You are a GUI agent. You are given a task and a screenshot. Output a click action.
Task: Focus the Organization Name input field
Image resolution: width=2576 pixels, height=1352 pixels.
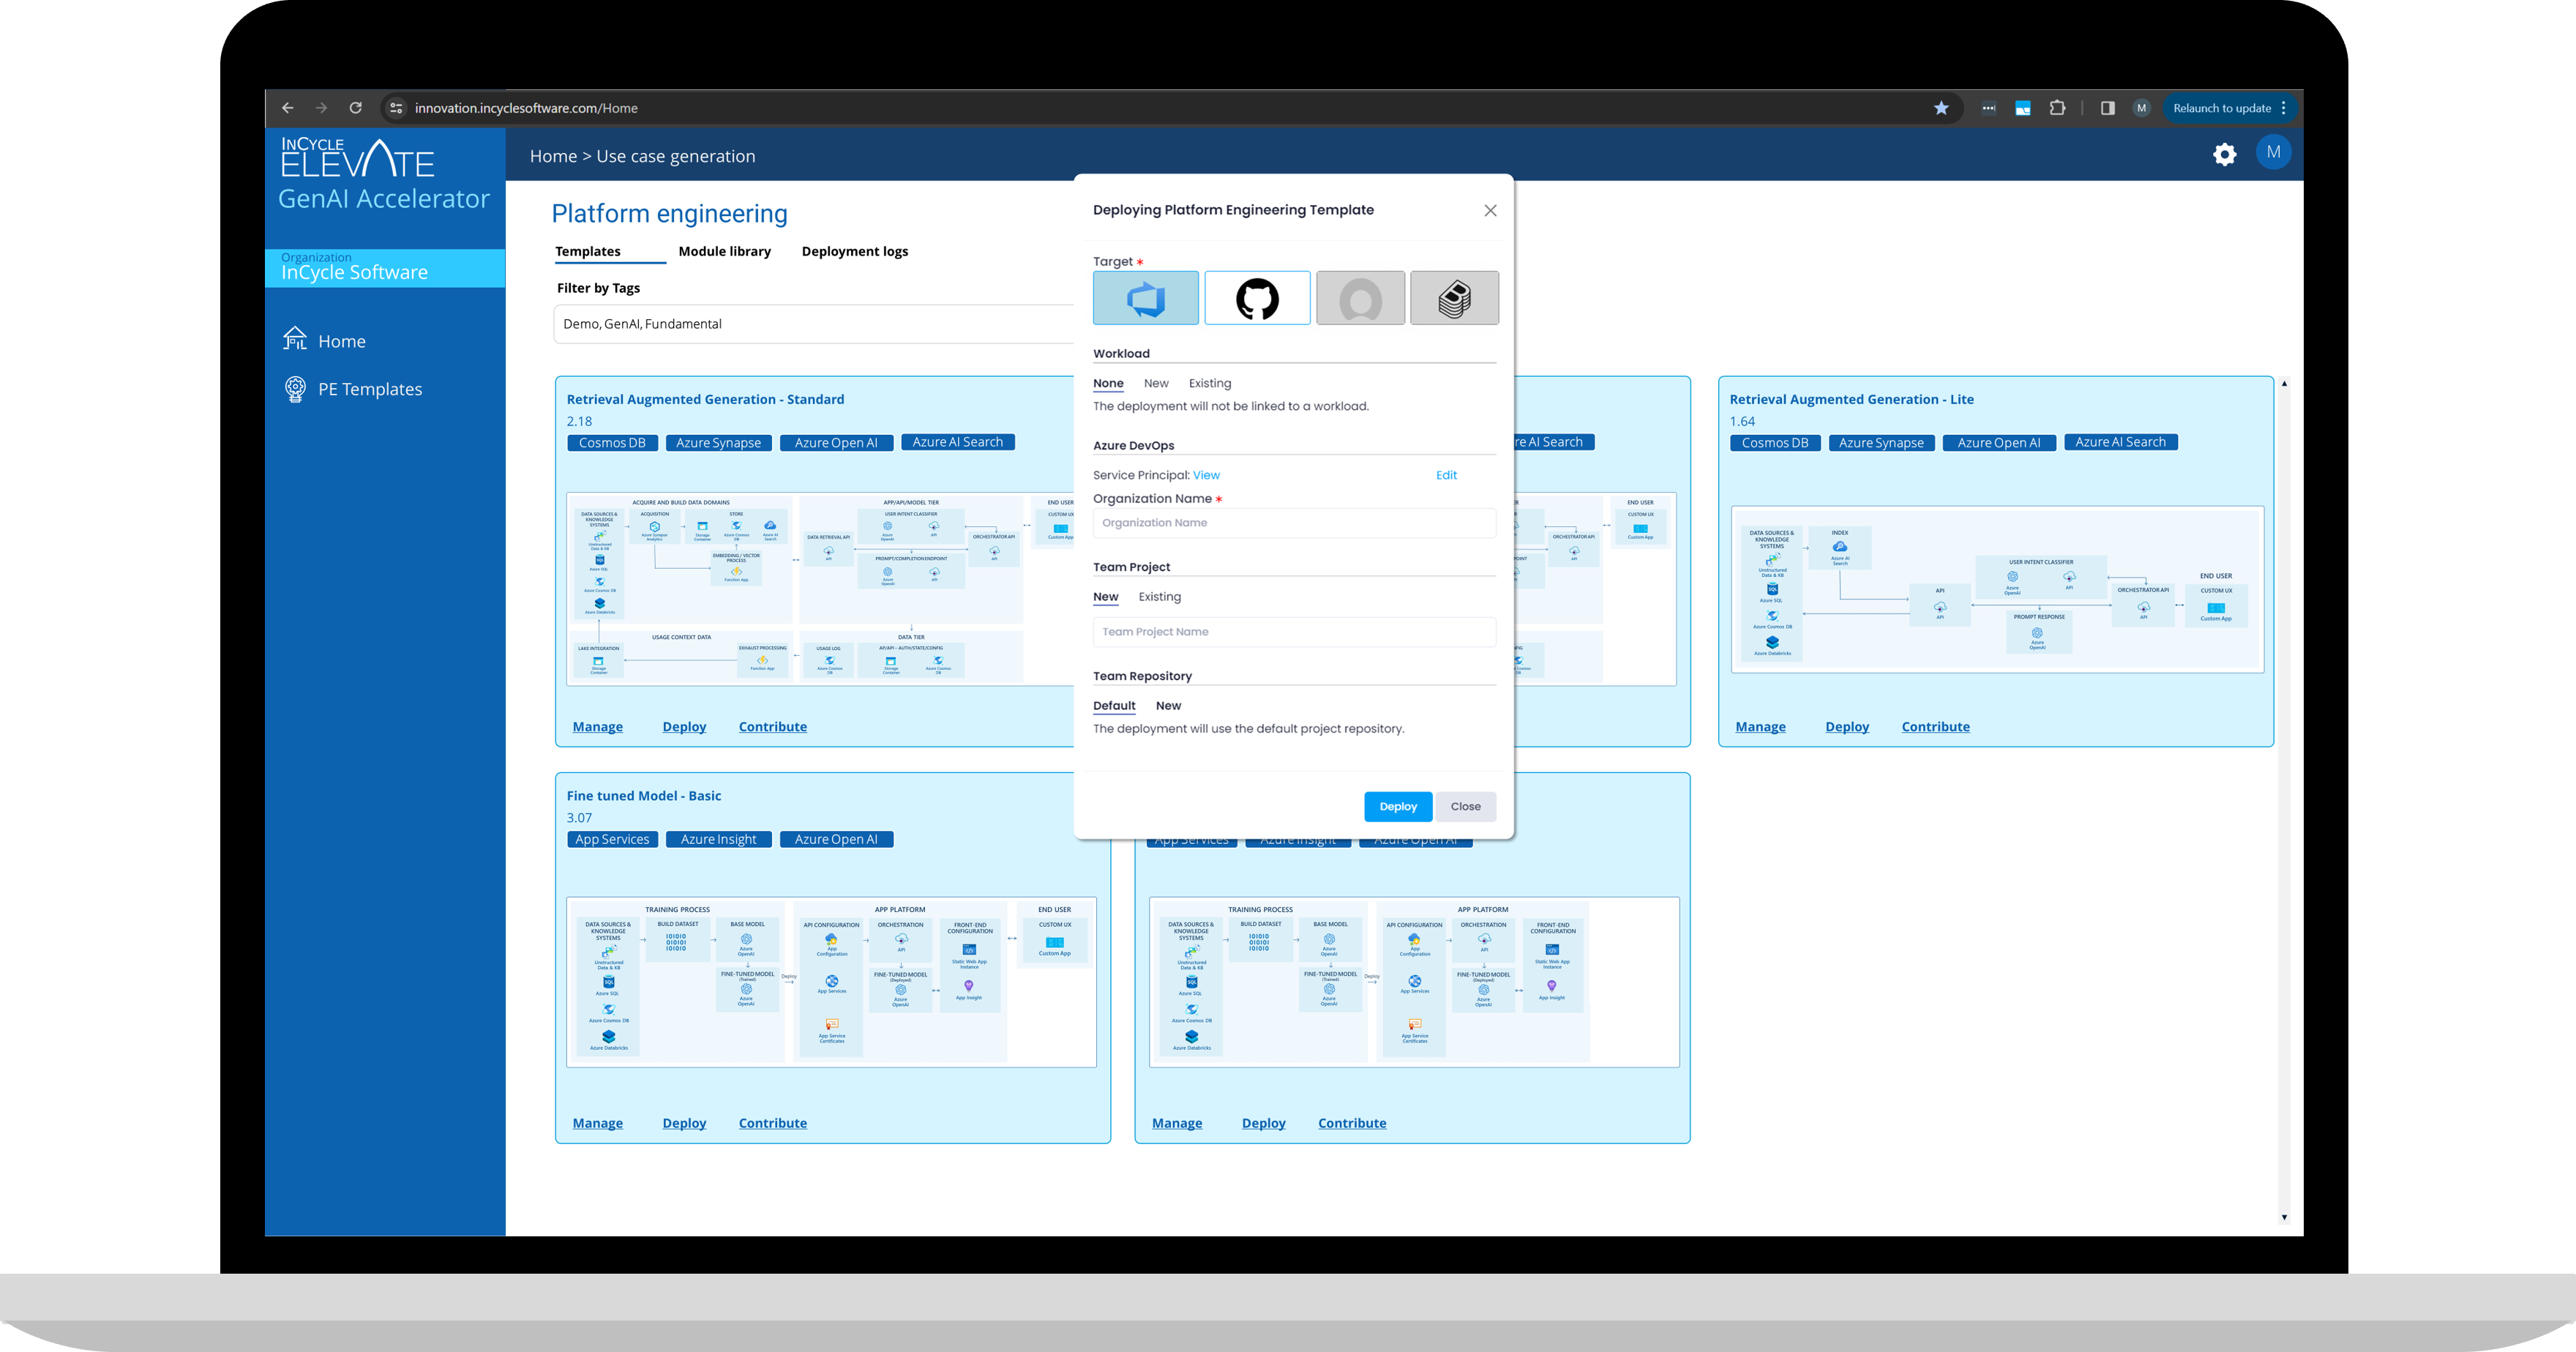tap(1294, 523)
